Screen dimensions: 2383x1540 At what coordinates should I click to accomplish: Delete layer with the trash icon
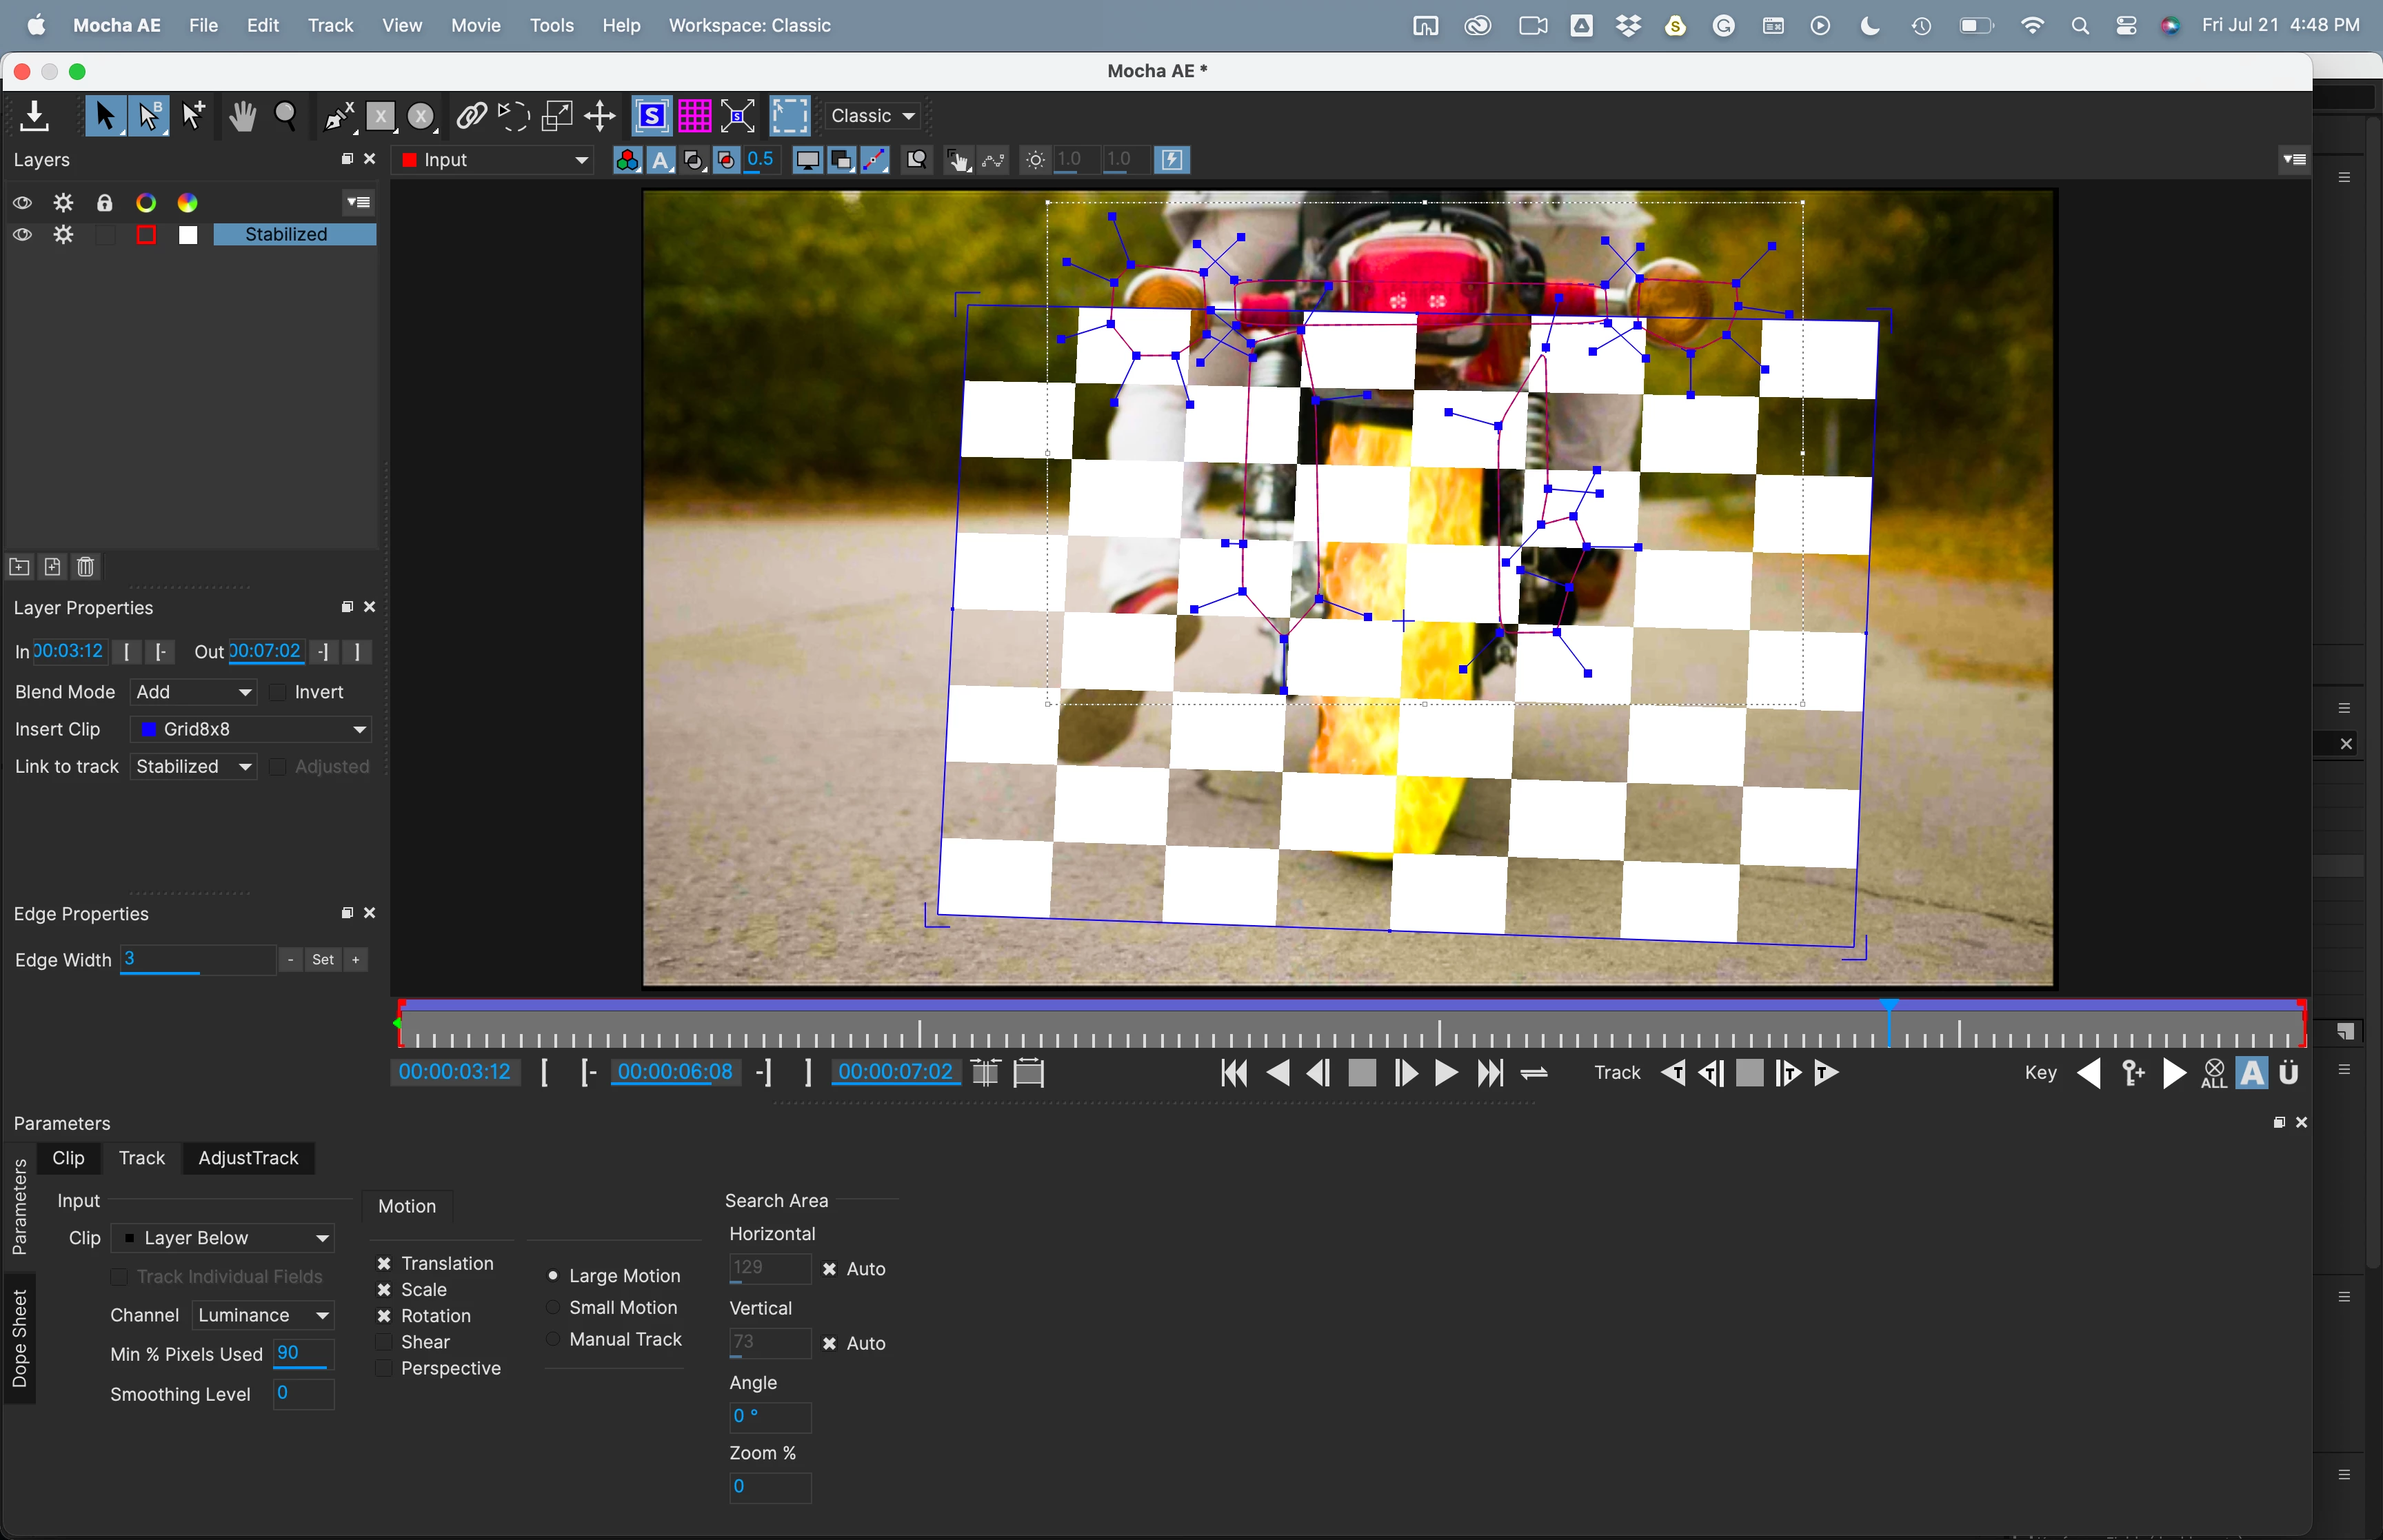[x=86, y=567]
